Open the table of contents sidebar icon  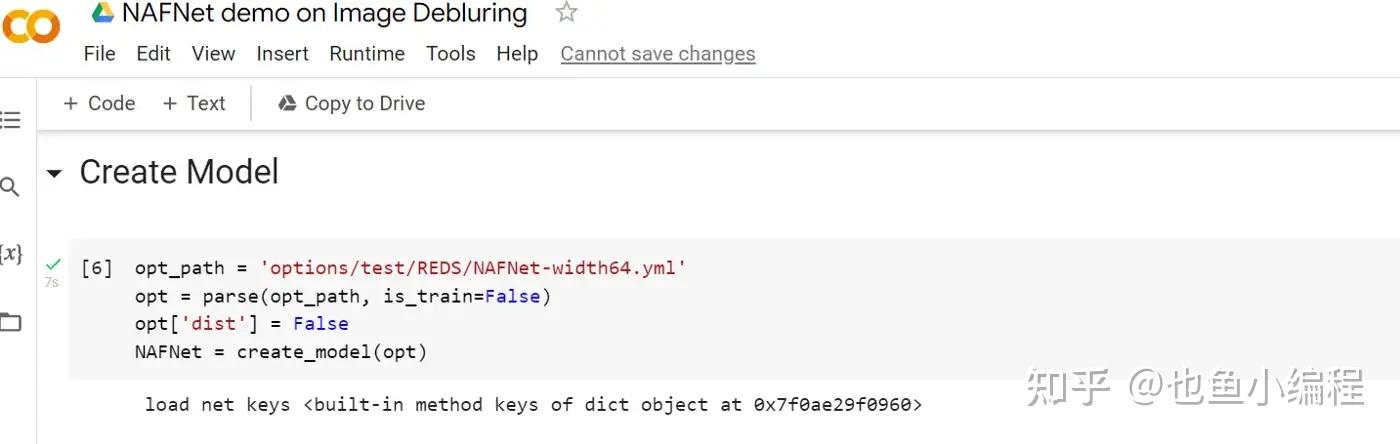click(x=10, y=121)
